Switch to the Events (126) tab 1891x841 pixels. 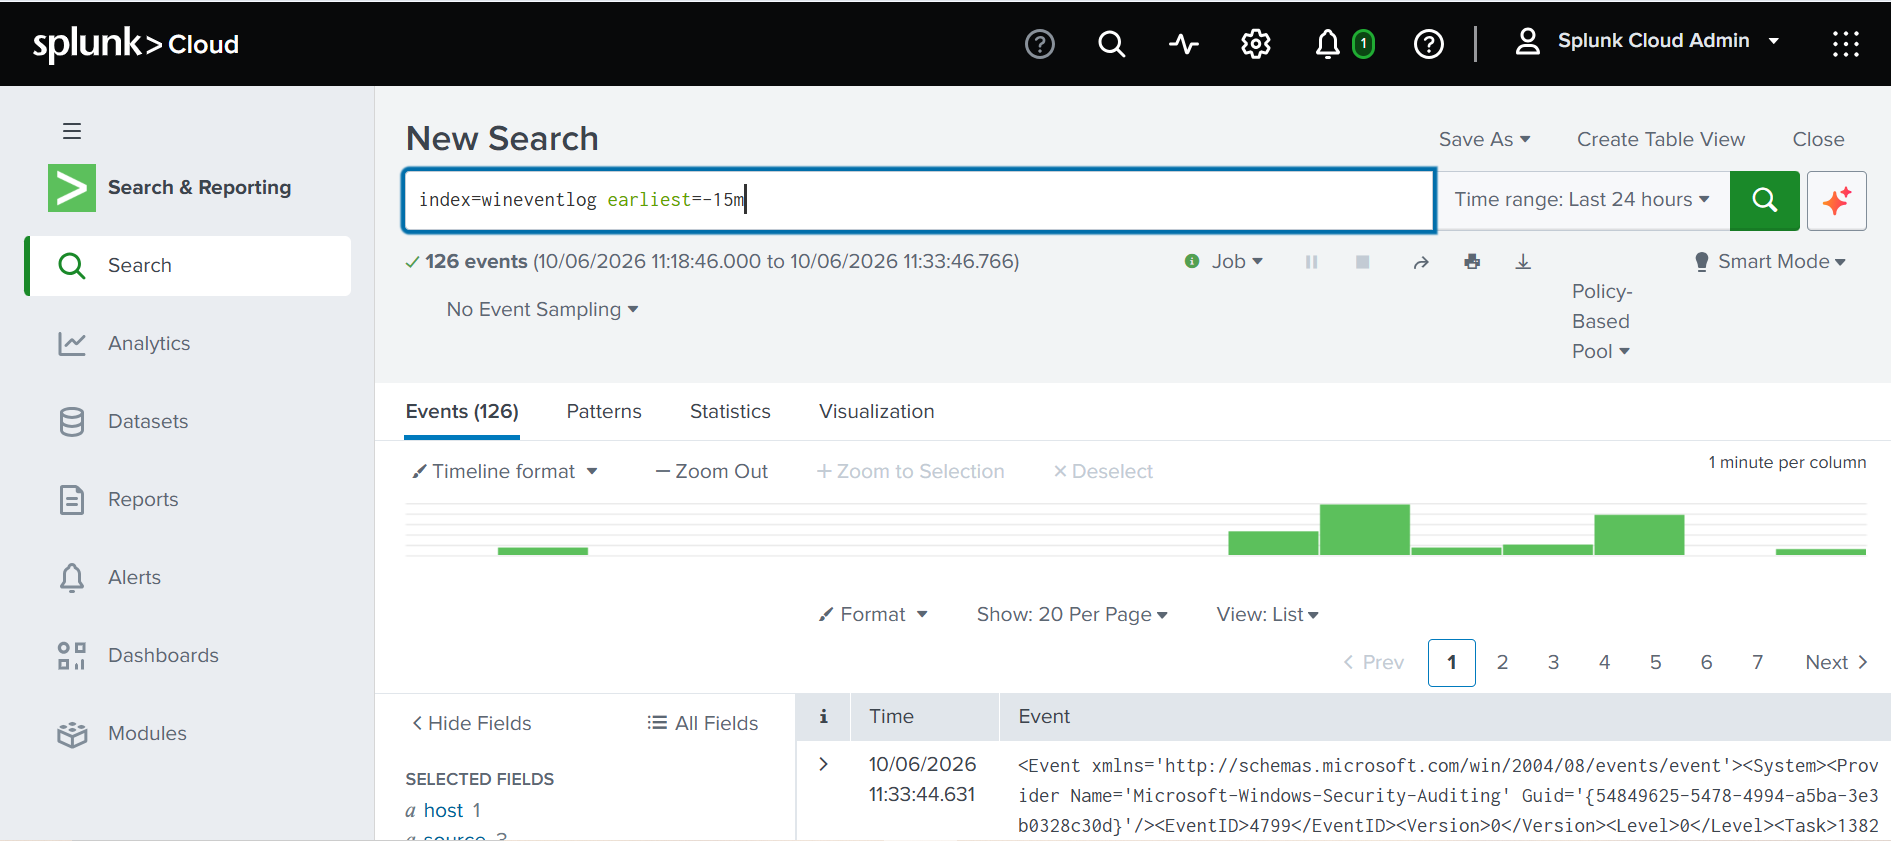462,412
